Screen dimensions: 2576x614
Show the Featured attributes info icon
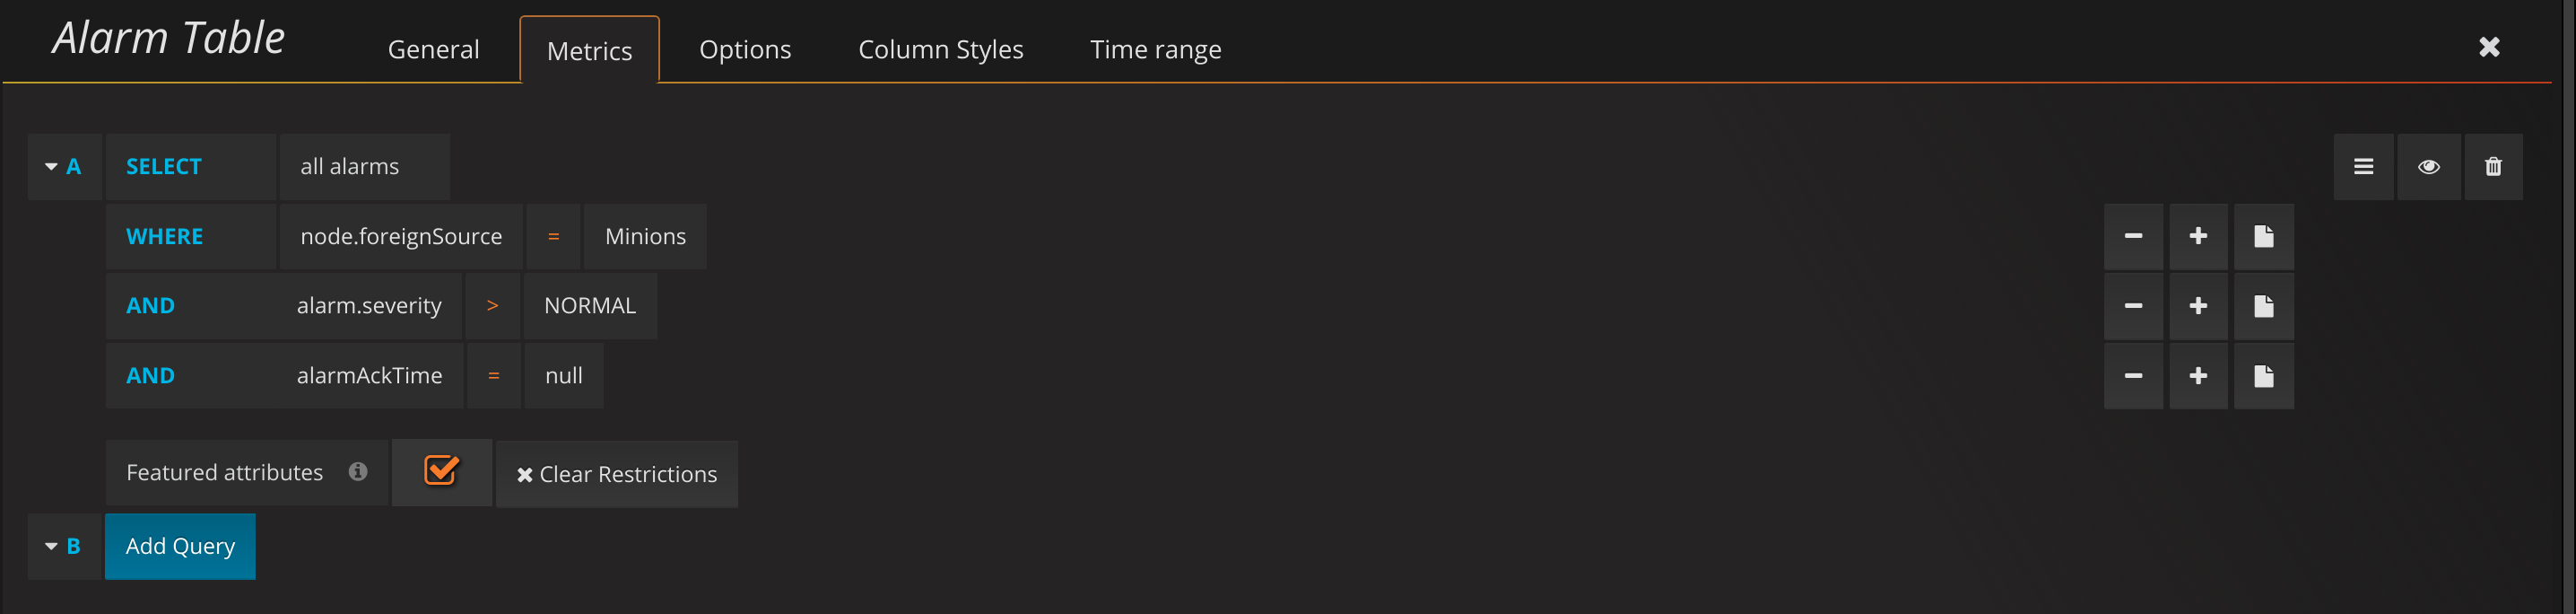[358, 472]
